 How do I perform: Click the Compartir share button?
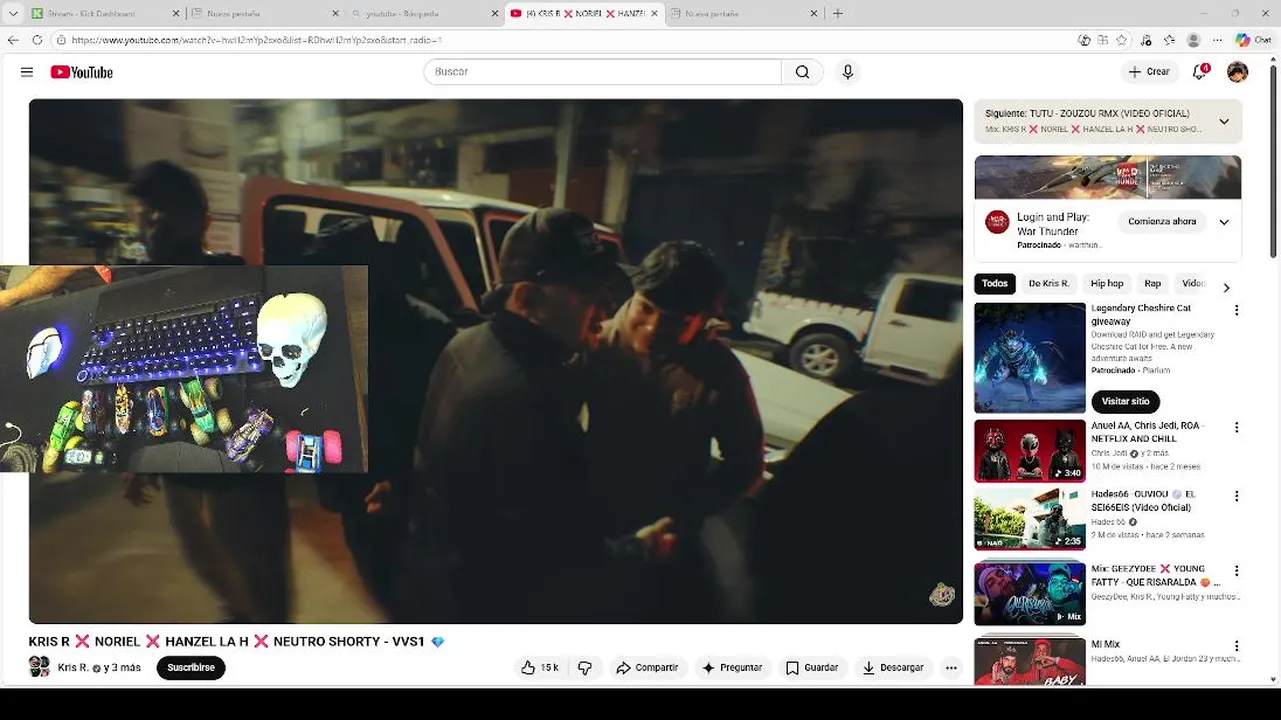click(647, 668)
